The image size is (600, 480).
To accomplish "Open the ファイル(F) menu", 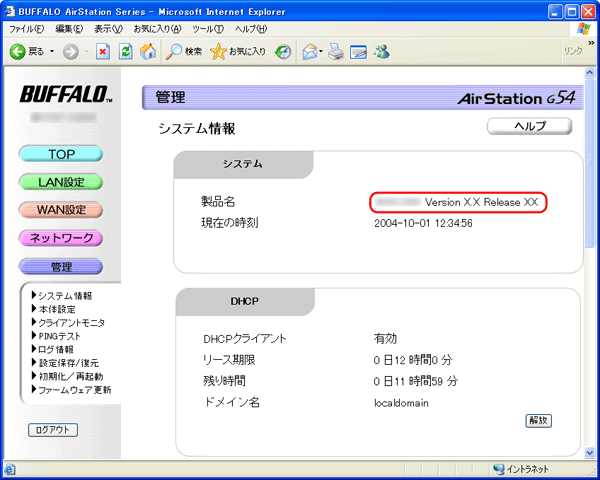I will click(26, 29).
